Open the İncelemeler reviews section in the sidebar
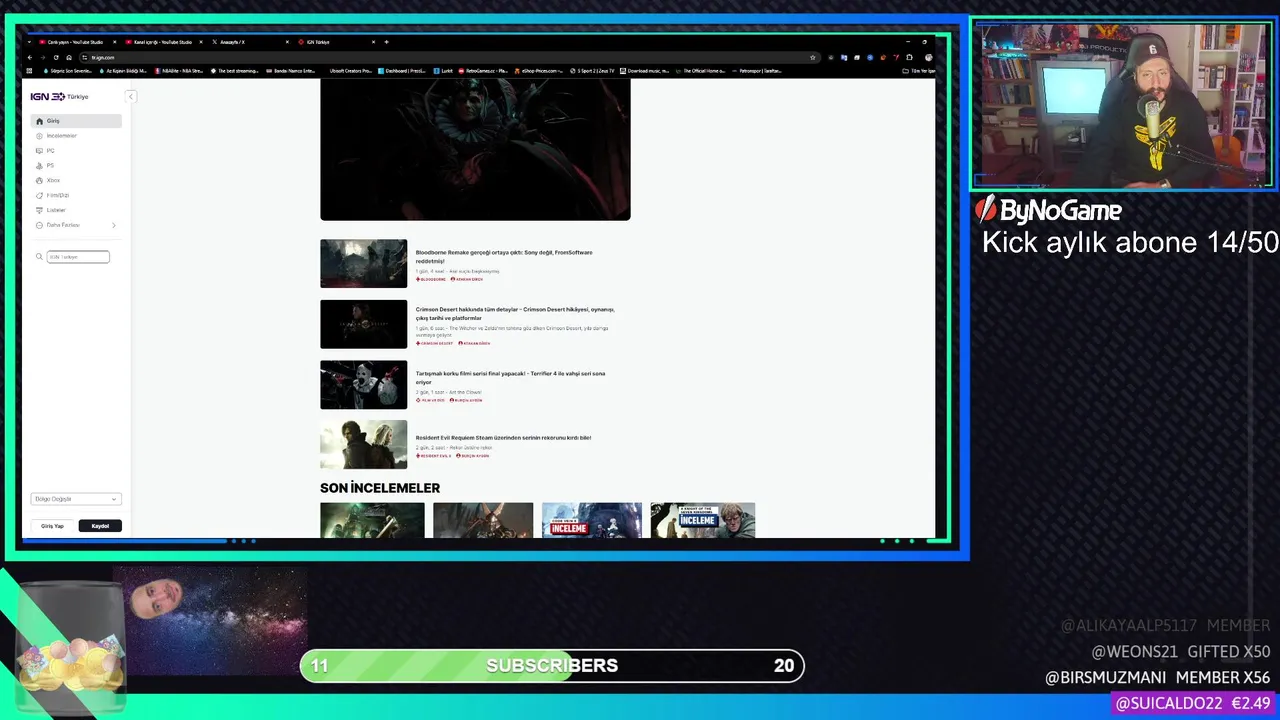Screen dimensions: 1280x720 (76, 136)
